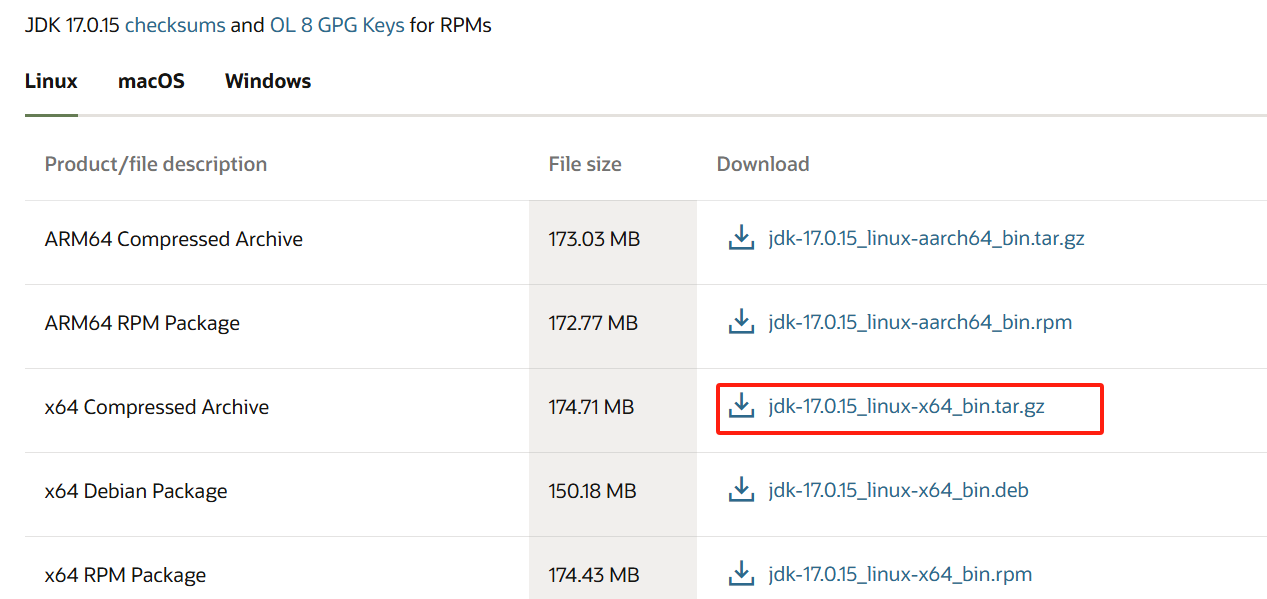Switch to the macOS tab

pyautogui.click(x=151, y=81)
